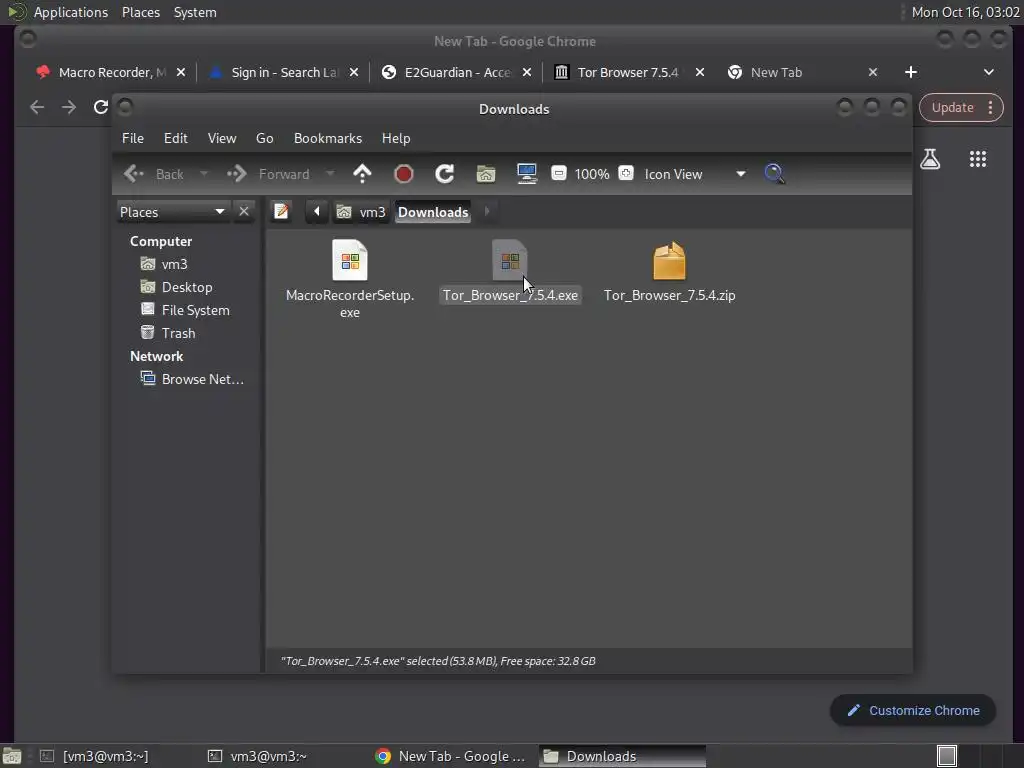The width and height of the screenshot is (1024, 768).
Task: Select Tor_Browser_7.5.4.zip archive icon
Action: pyautogui.click(x=669, y=261)
